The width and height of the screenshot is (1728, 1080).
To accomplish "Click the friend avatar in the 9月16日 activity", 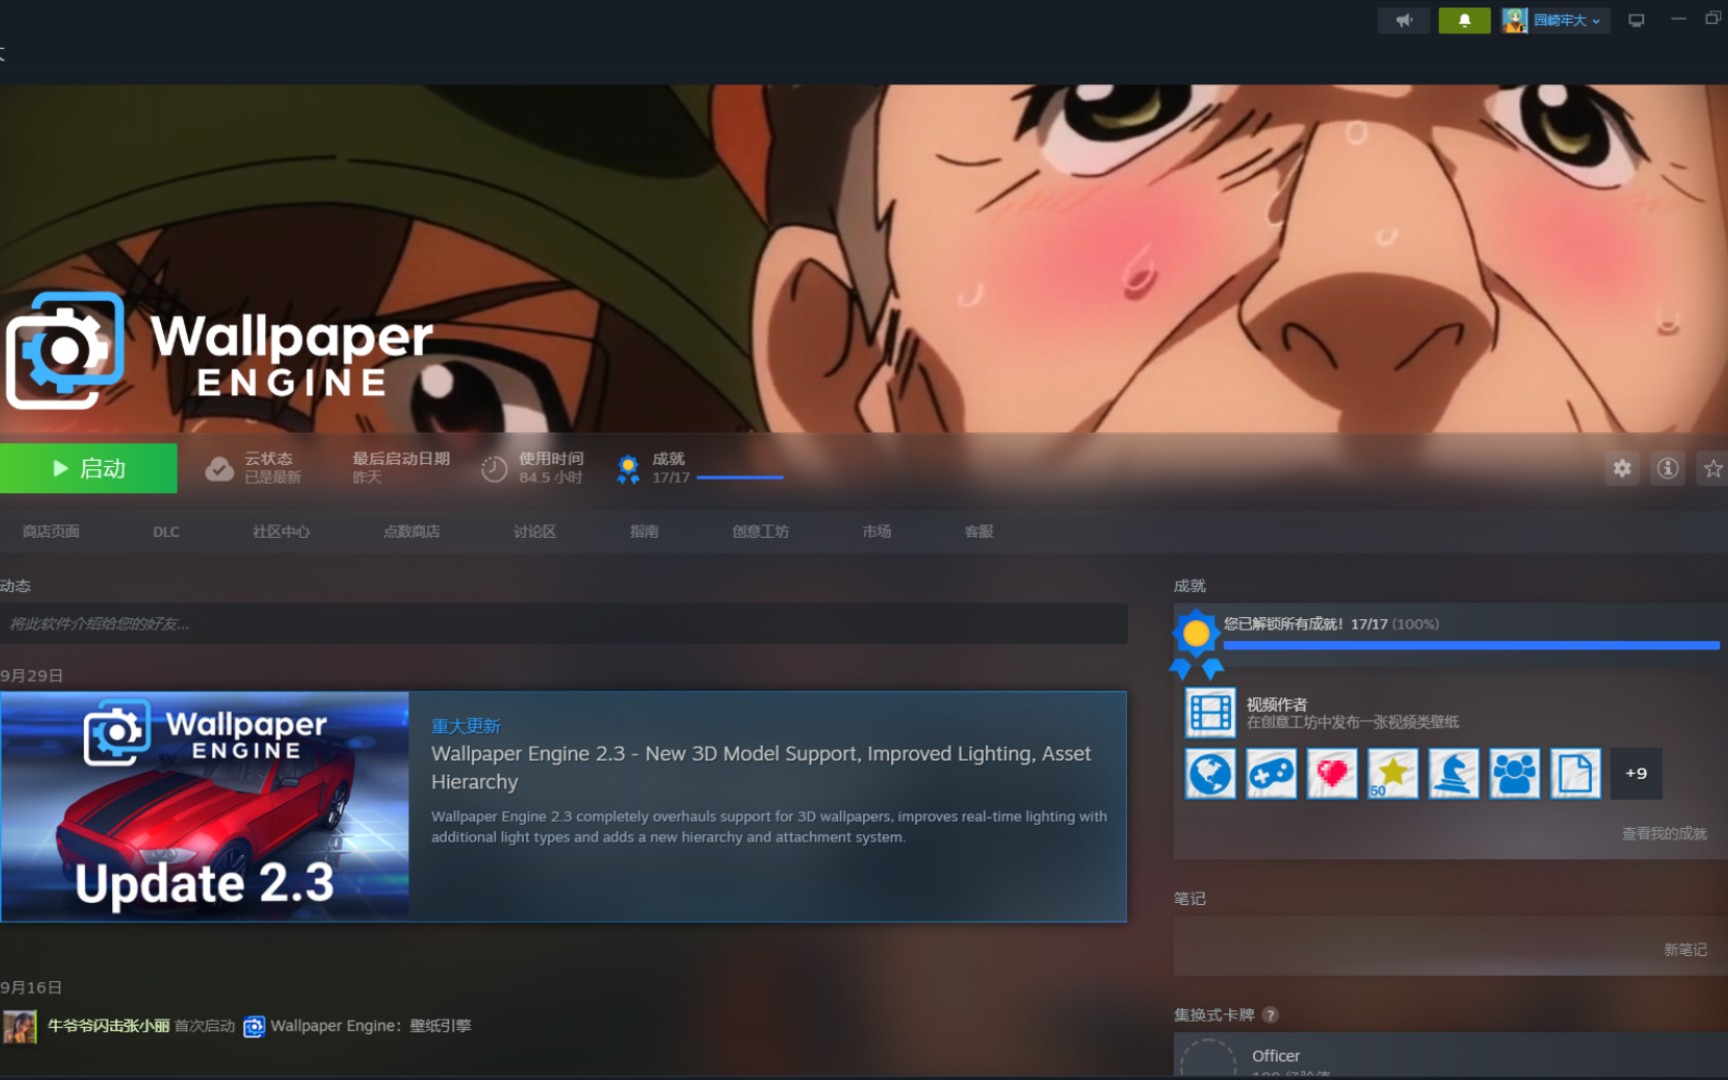I will click(20, 1026).
